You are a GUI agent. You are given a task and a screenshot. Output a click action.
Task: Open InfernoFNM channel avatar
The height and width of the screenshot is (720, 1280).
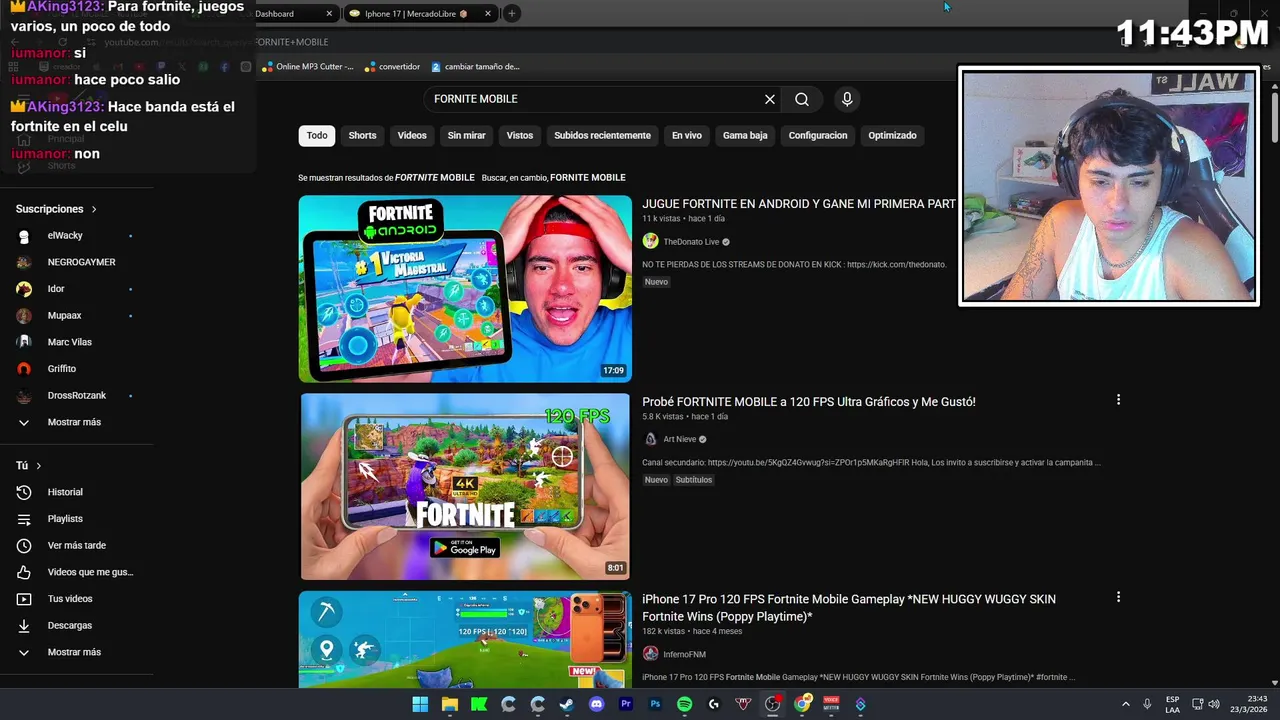[x=650, y=654]
